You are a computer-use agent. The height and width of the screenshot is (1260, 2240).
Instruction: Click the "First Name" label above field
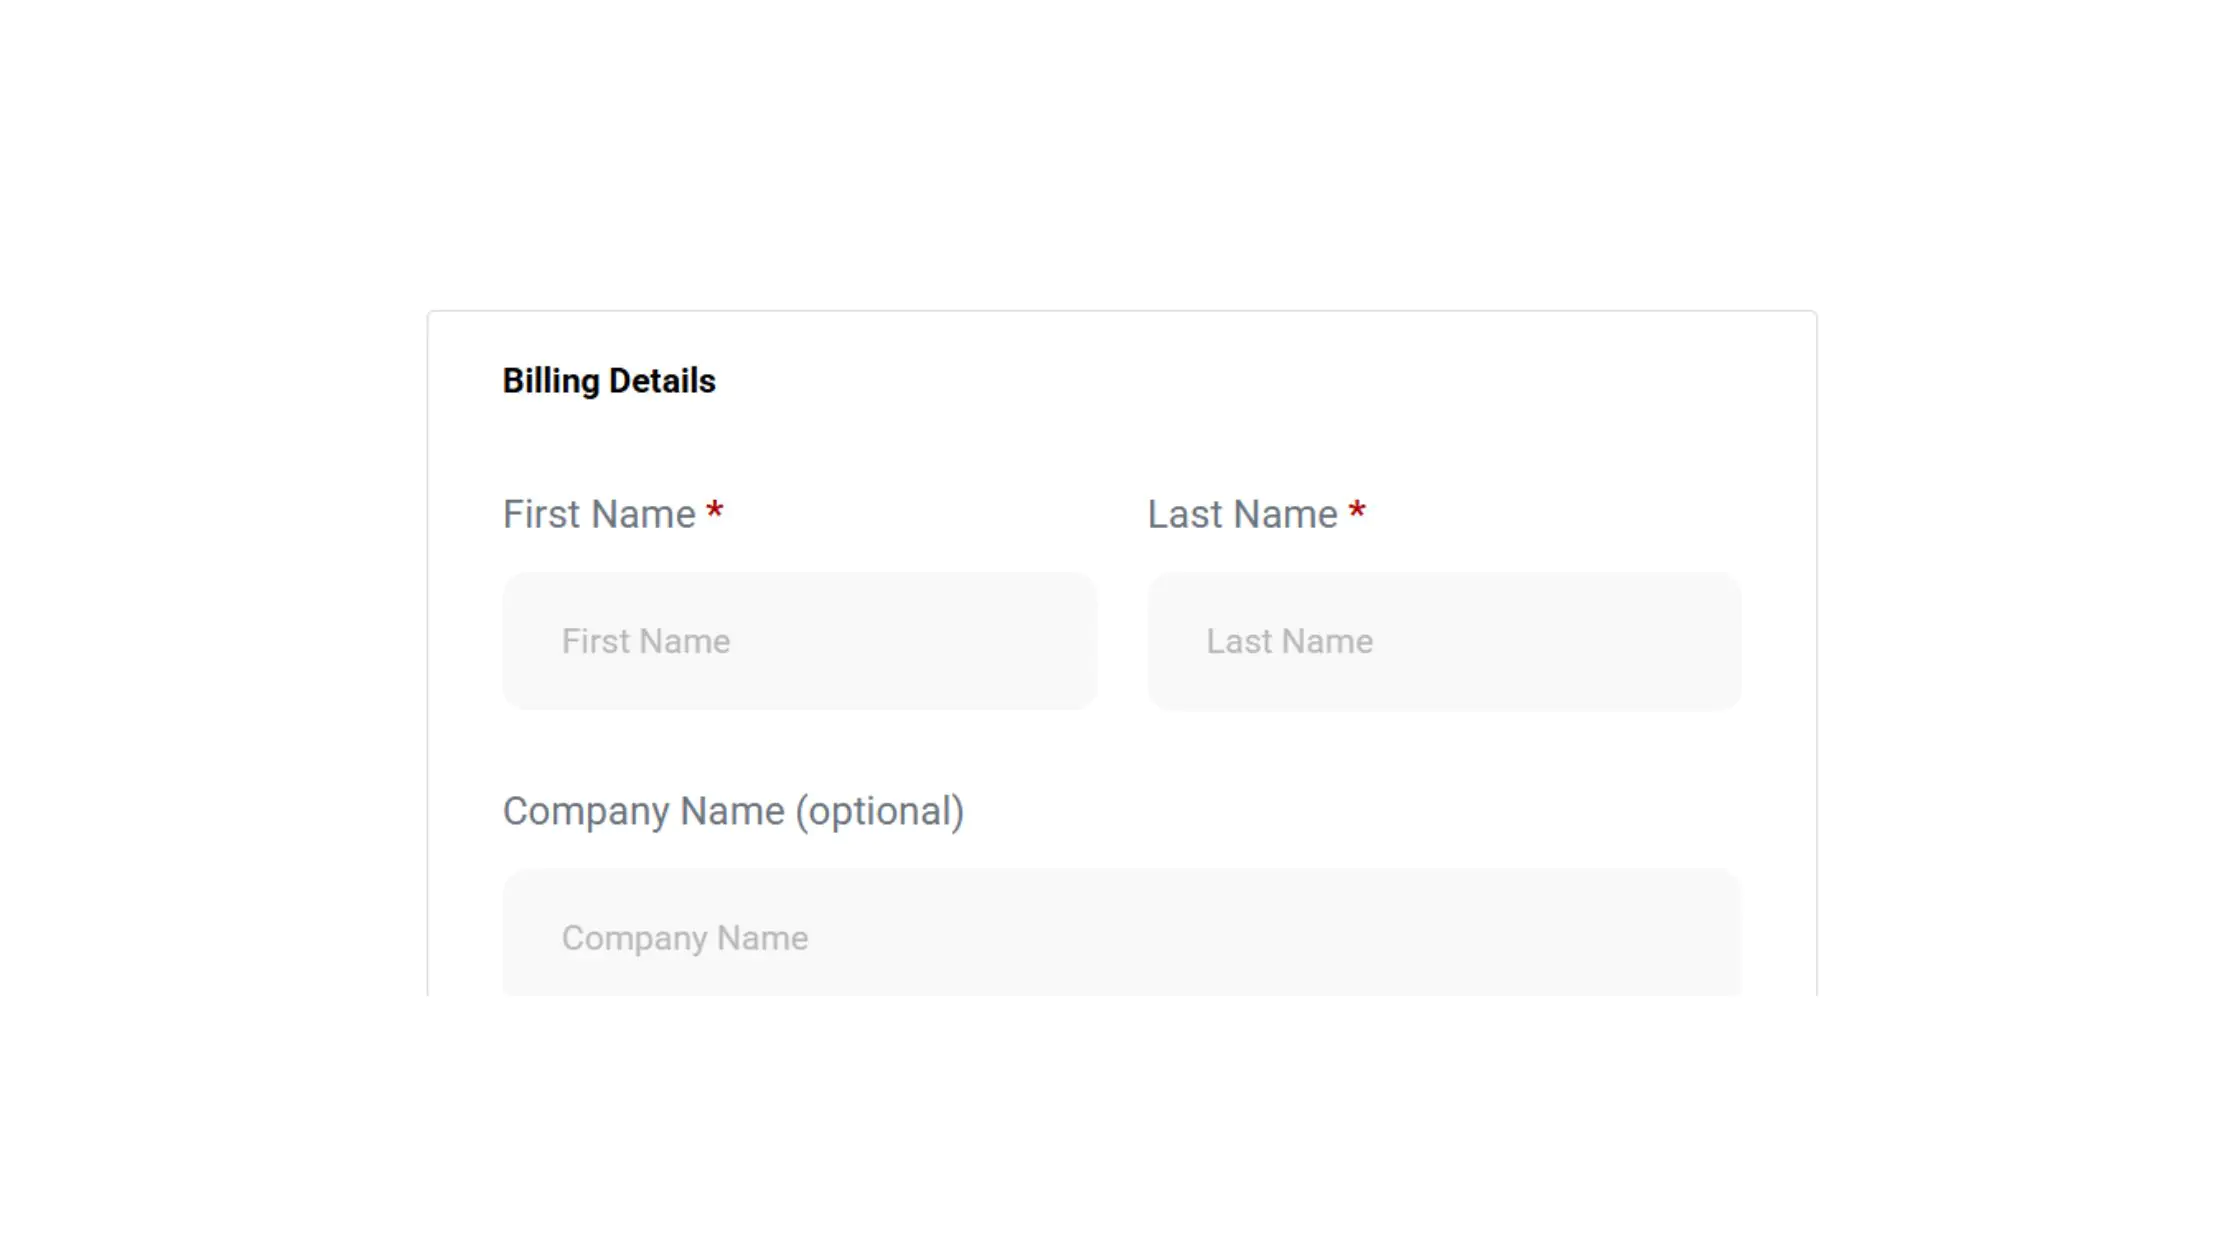(598, 514)
